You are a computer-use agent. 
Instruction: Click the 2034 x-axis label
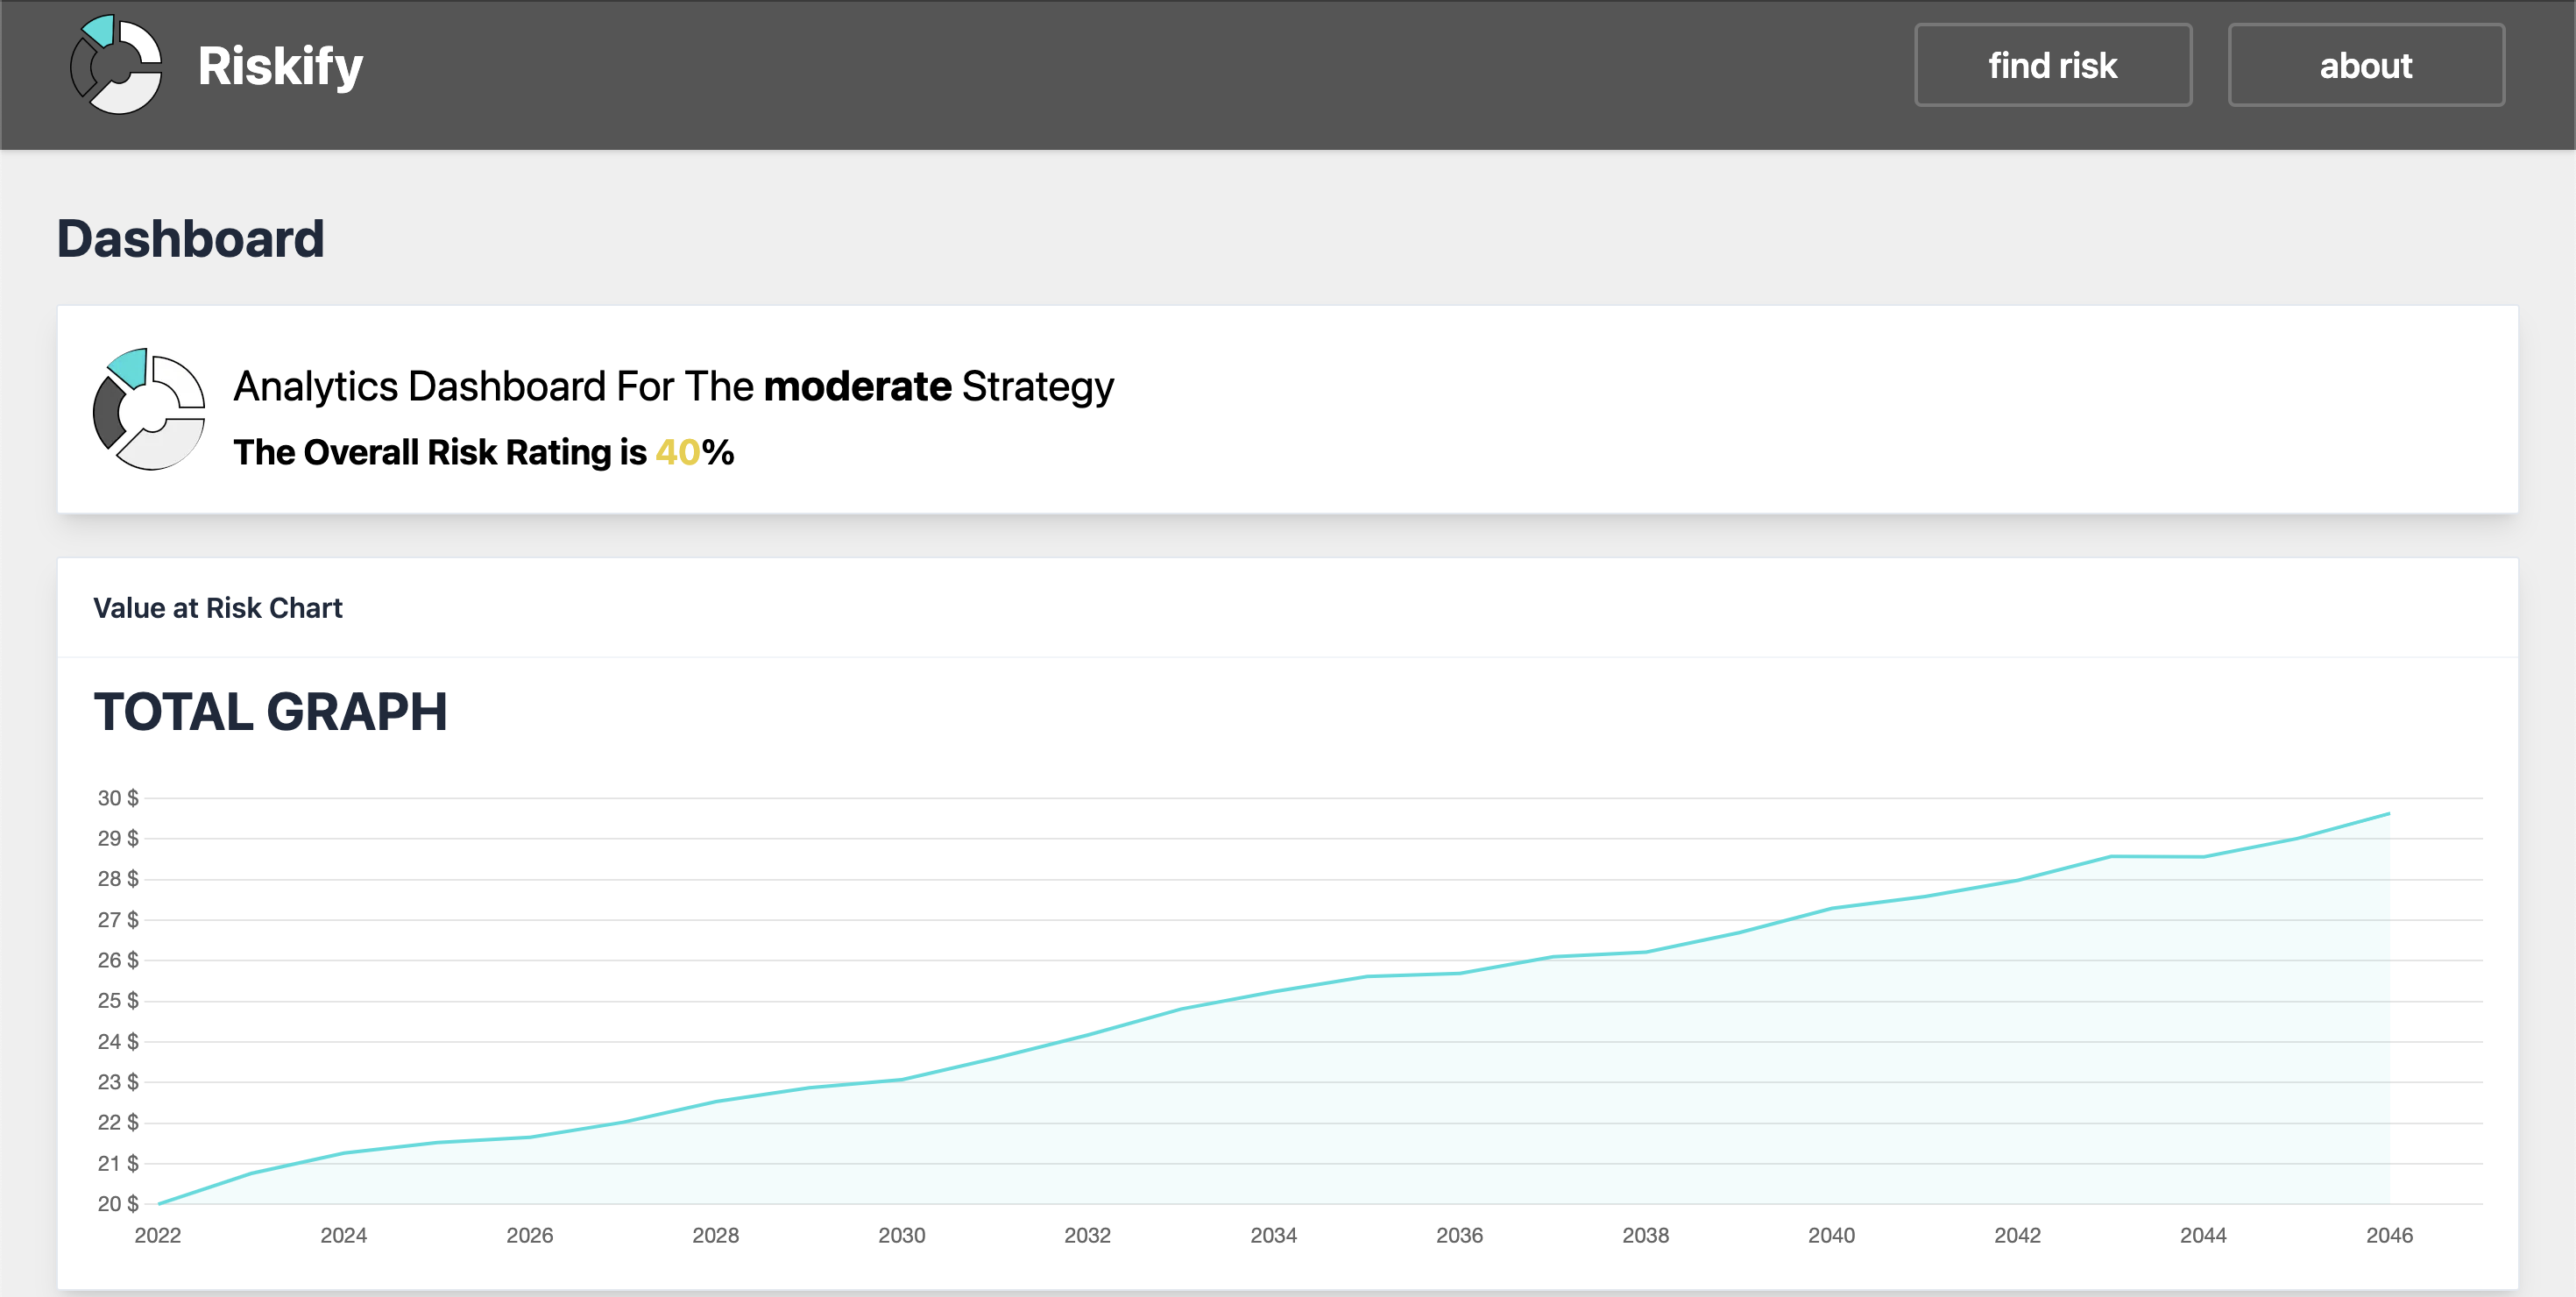coord(1273,1235)
